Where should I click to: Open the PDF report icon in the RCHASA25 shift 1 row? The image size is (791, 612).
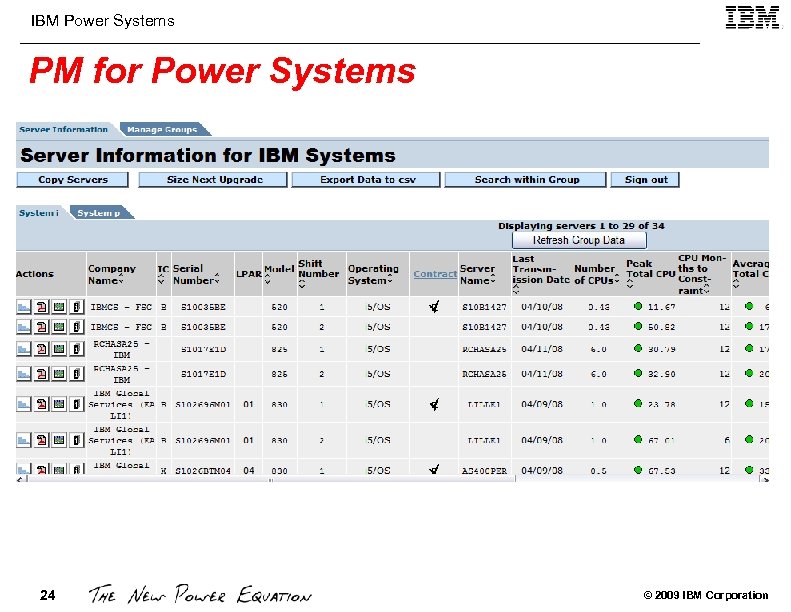point(42,349)
